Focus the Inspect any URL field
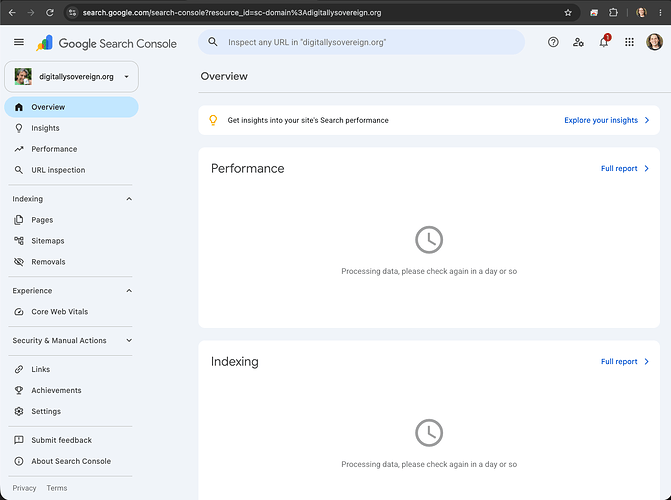671x500 pixels. (x=362, y=42)
